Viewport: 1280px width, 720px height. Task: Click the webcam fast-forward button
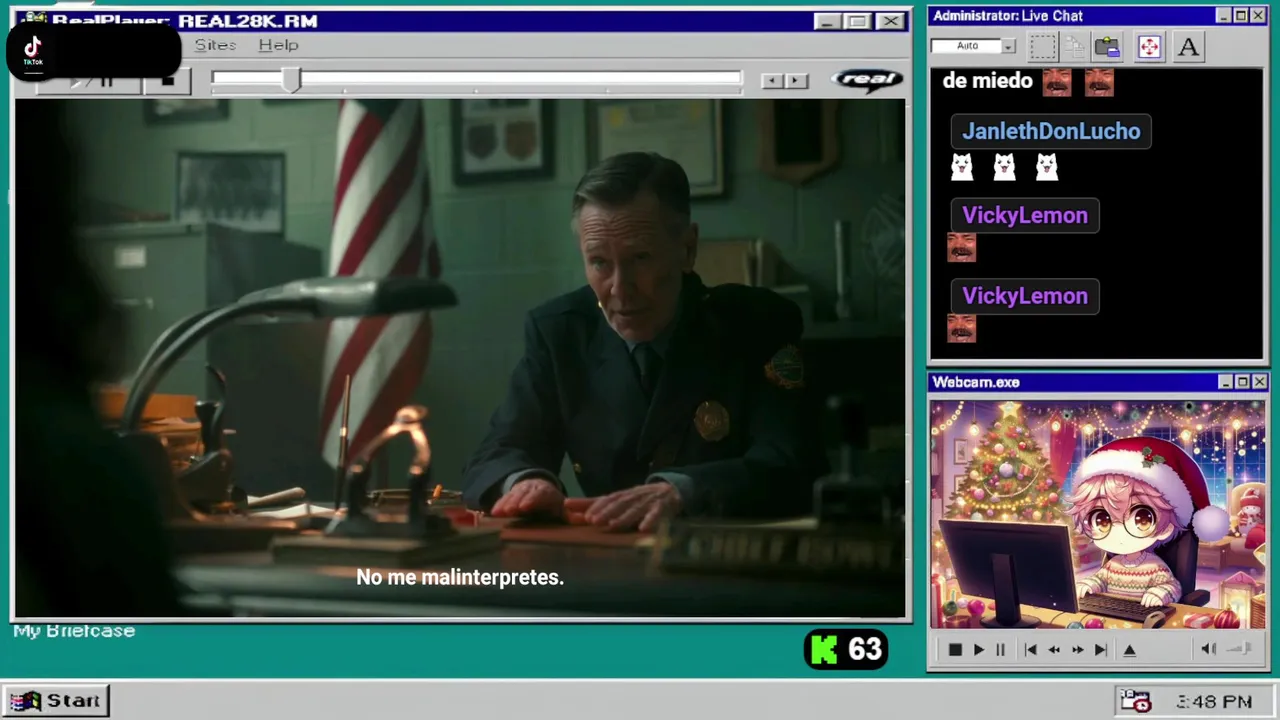pyautogui.click(x=1077, y=650)
